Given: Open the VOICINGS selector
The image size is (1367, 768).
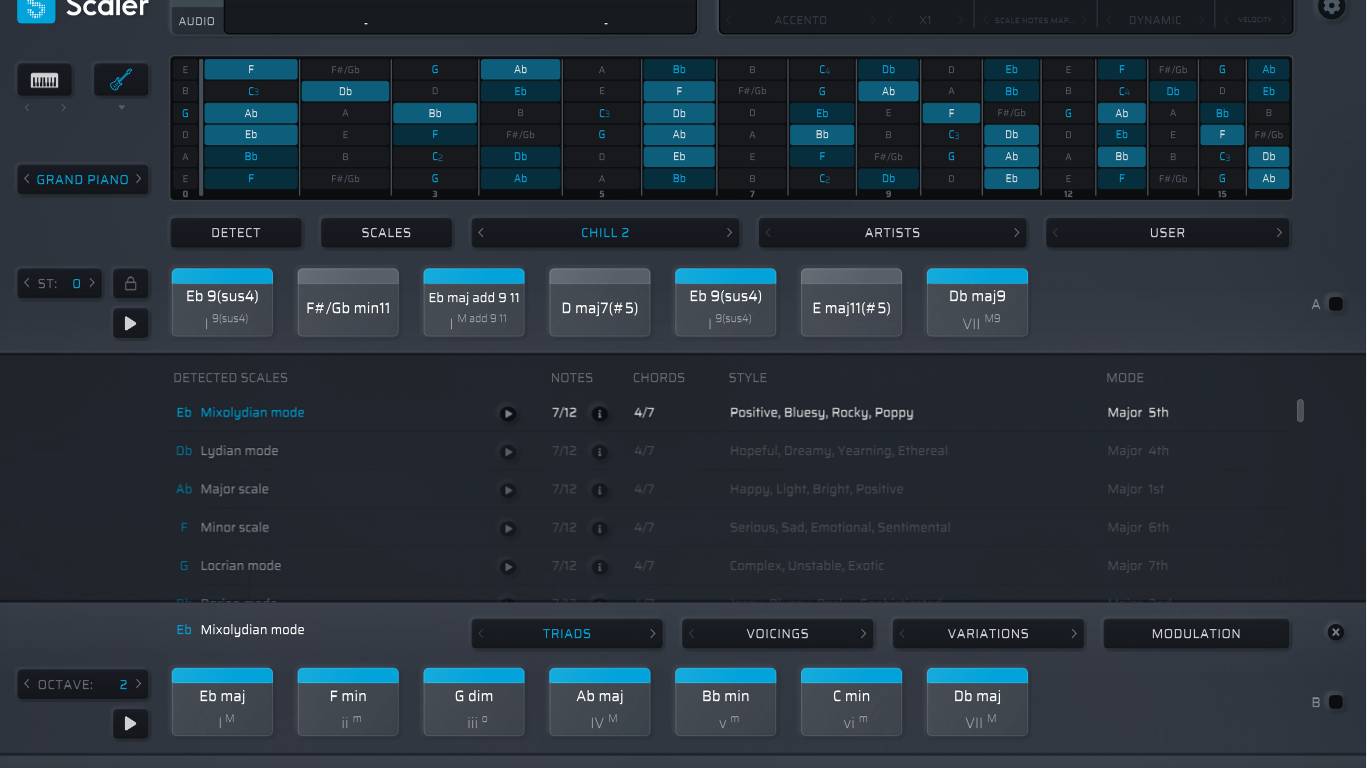Looking at the screenshot, I should tap(777, 634).
